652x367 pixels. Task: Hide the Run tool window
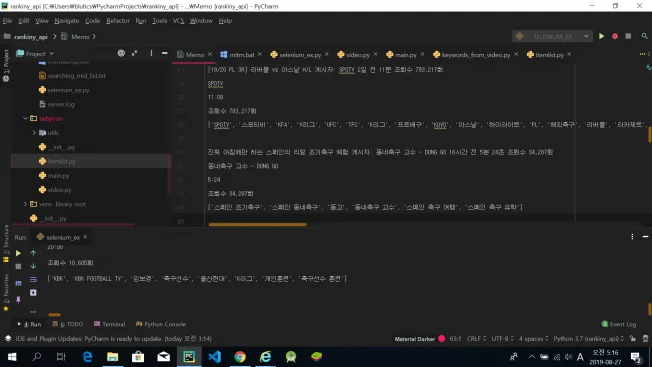tap(645, 236)
